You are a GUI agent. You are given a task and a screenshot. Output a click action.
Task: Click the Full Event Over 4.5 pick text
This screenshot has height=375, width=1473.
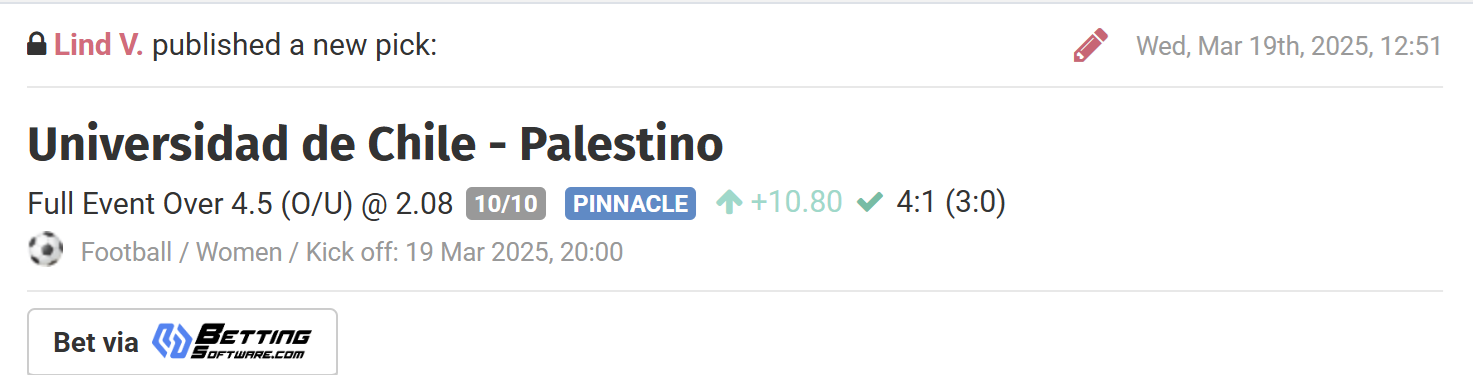click(x=190, y=204)
